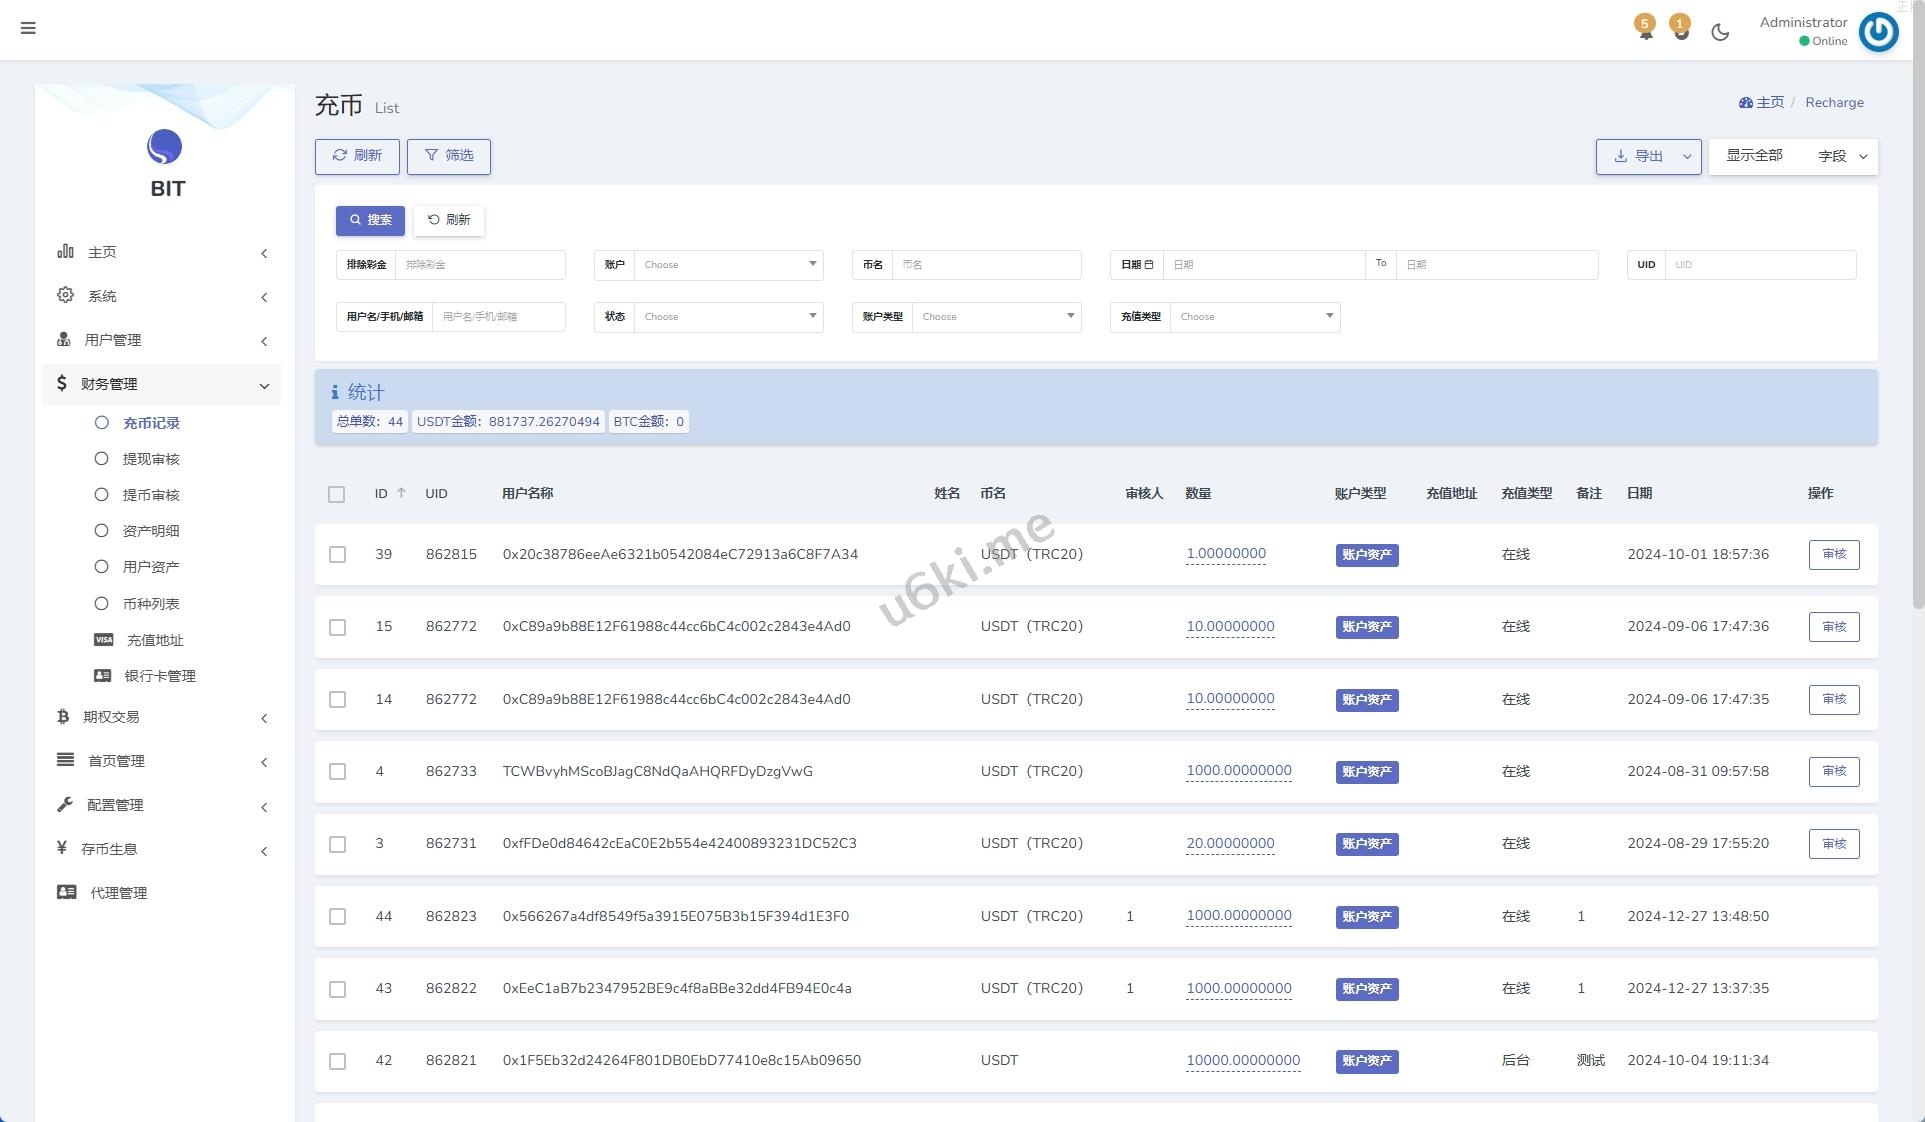Check the select-all header checkbox

337,494
